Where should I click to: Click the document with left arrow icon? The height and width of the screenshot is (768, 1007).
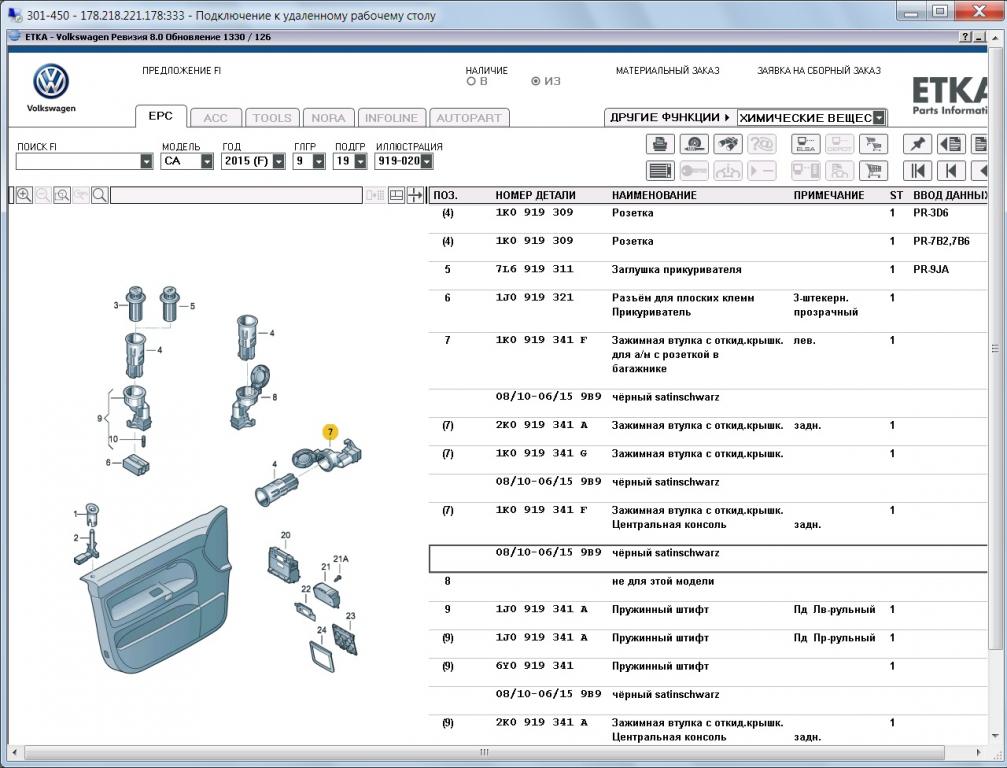tap(951, 144)
